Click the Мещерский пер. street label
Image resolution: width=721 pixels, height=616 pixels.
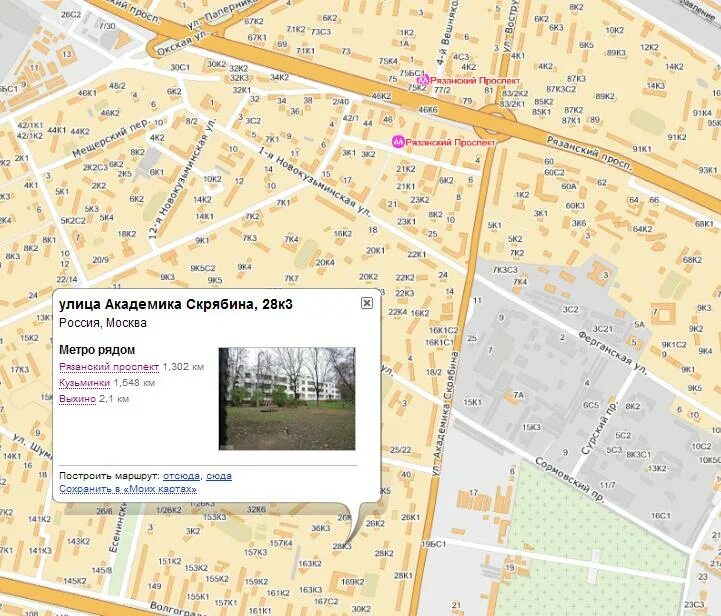pos(112,138)
